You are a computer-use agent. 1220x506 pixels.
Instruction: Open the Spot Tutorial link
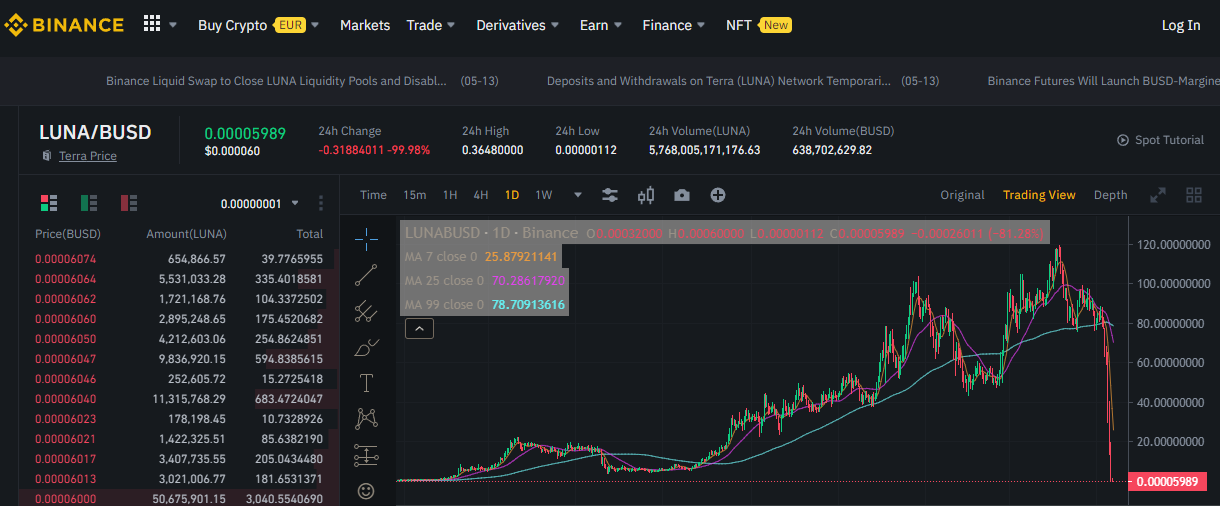click(x=1169, y=140)
